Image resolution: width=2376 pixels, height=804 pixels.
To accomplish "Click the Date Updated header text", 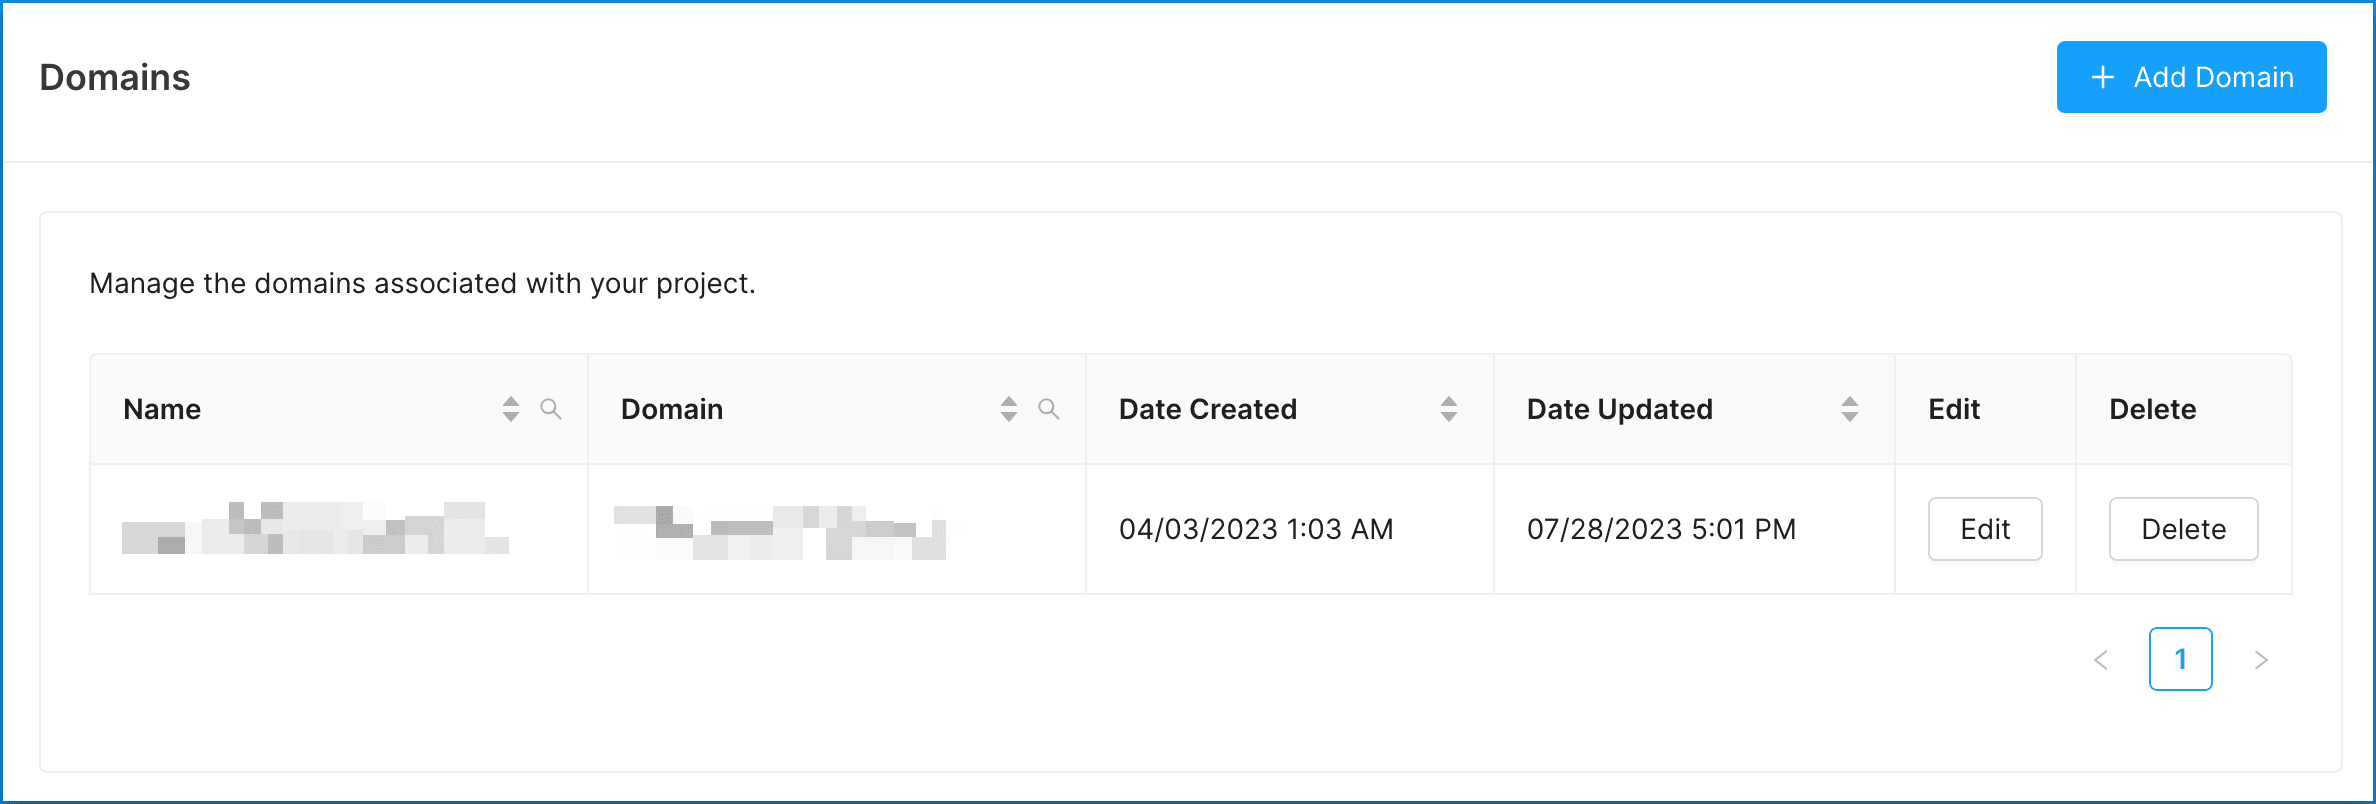I will pyautogui.click(x=1620, y=409).
